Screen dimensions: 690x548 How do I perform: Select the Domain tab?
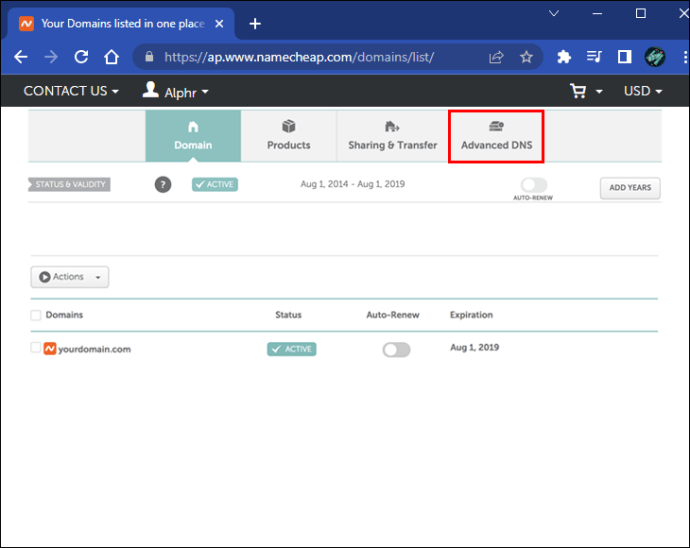[193, 136]
